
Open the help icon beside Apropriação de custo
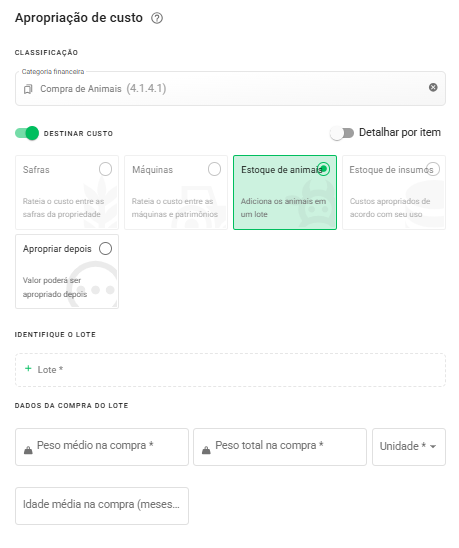click(157, 18)
